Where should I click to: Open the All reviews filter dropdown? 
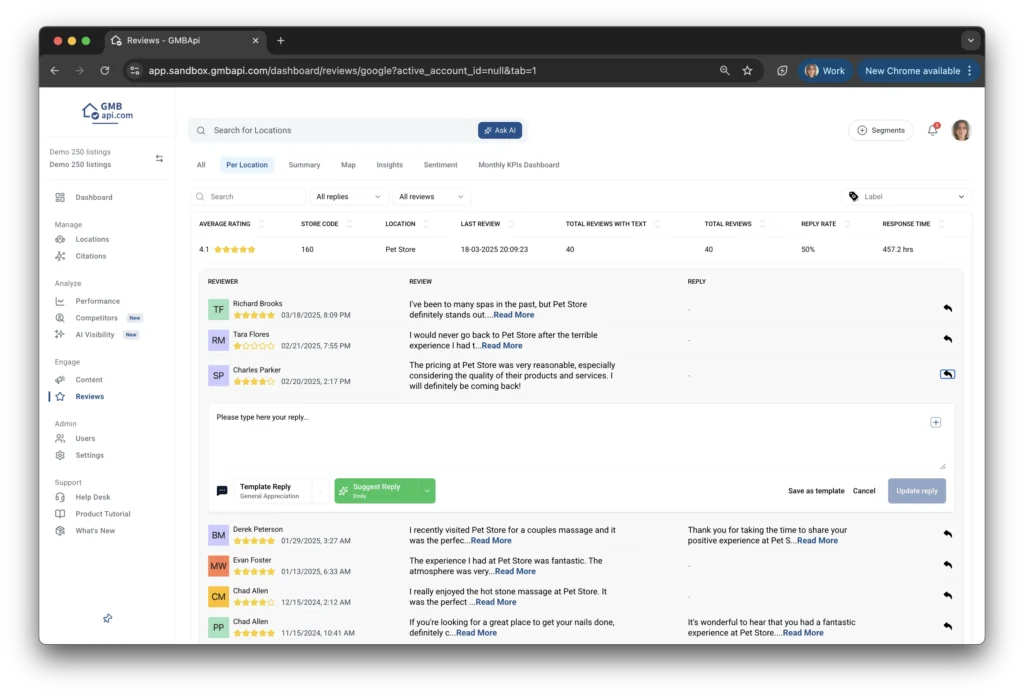coord(430,197)
